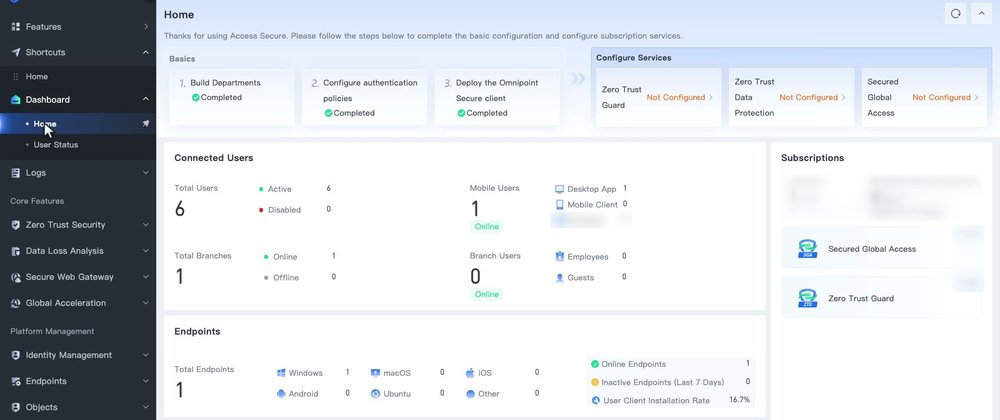This screenshot has height=420, width=1000.
Task: Click the Logs icon in sidebar
Action: tap(16, 173)
